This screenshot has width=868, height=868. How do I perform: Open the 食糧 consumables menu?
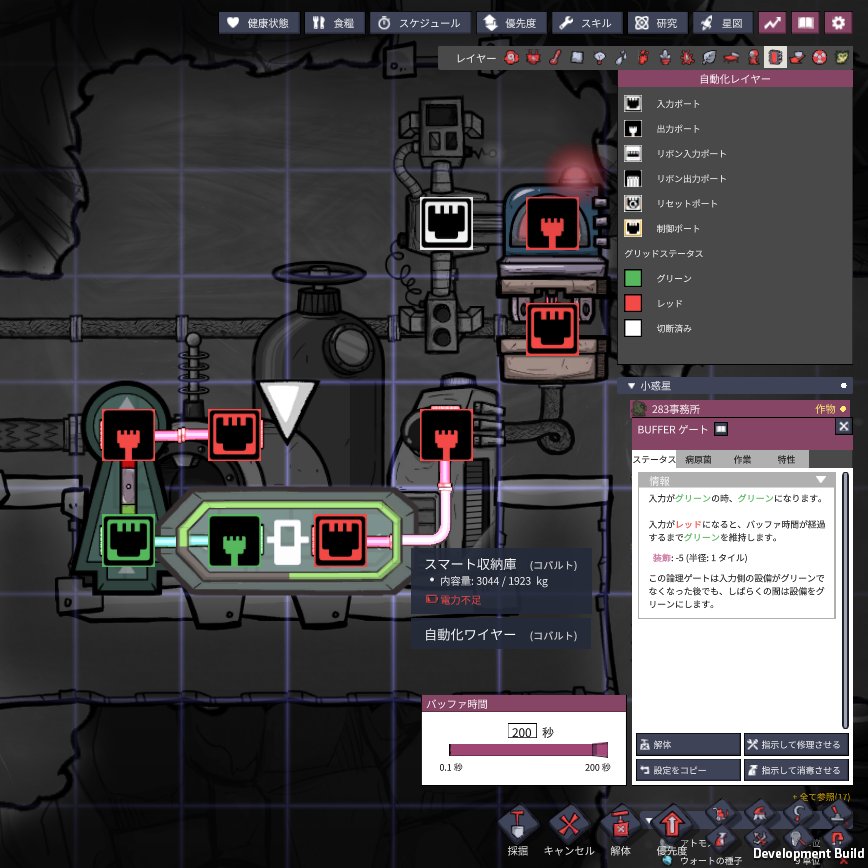334,23
